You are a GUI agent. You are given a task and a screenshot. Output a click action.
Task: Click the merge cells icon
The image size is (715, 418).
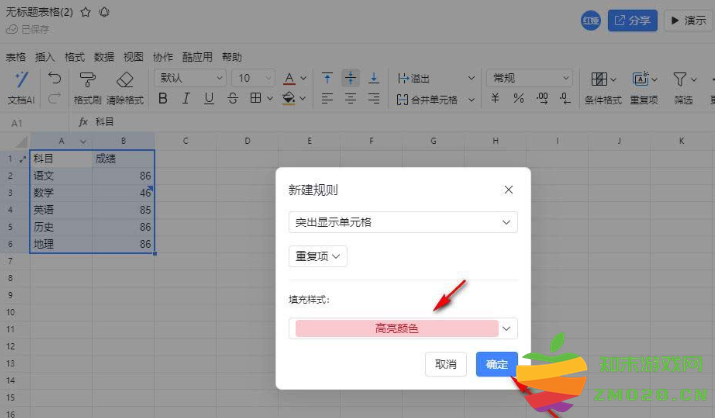(402, 99)
